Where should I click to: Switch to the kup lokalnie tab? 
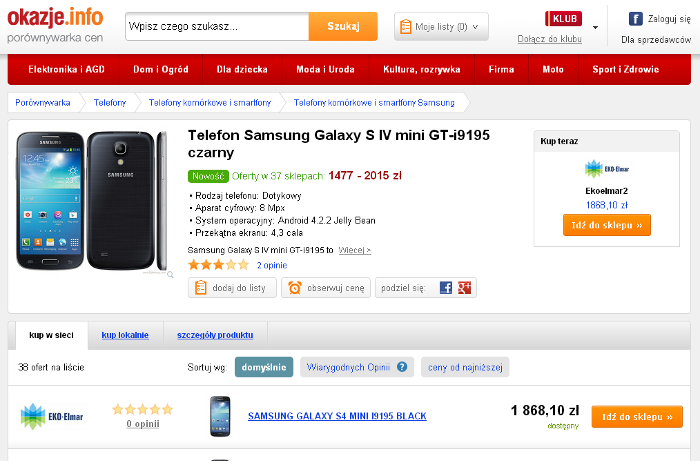coord(126,335)
